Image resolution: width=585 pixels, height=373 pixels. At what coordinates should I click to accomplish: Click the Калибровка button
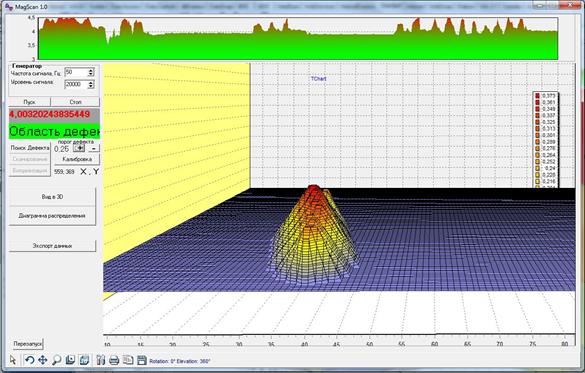point(77,159)
